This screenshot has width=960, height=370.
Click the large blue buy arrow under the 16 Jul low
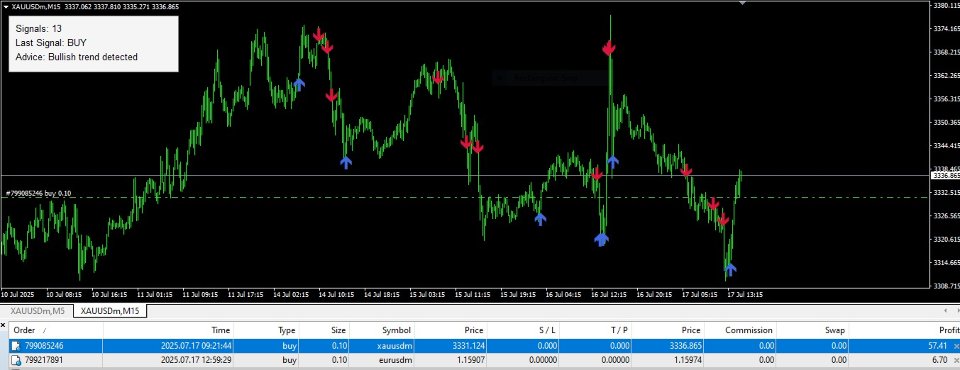[x=602, y=240]
